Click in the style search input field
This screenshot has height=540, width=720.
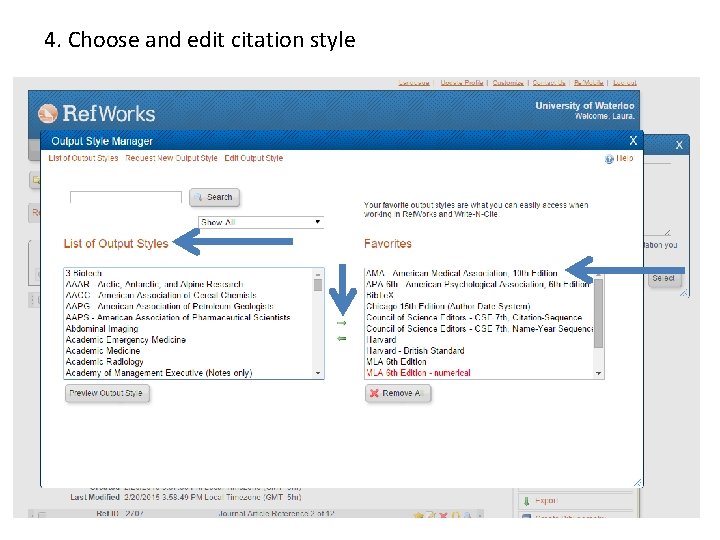[125, 197]
